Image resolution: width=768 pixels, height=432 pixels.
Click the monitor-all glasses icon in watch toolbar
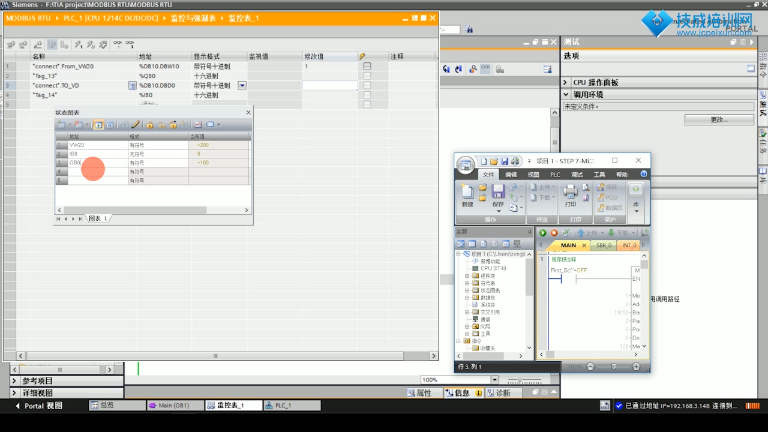click(x=118, y=45)
